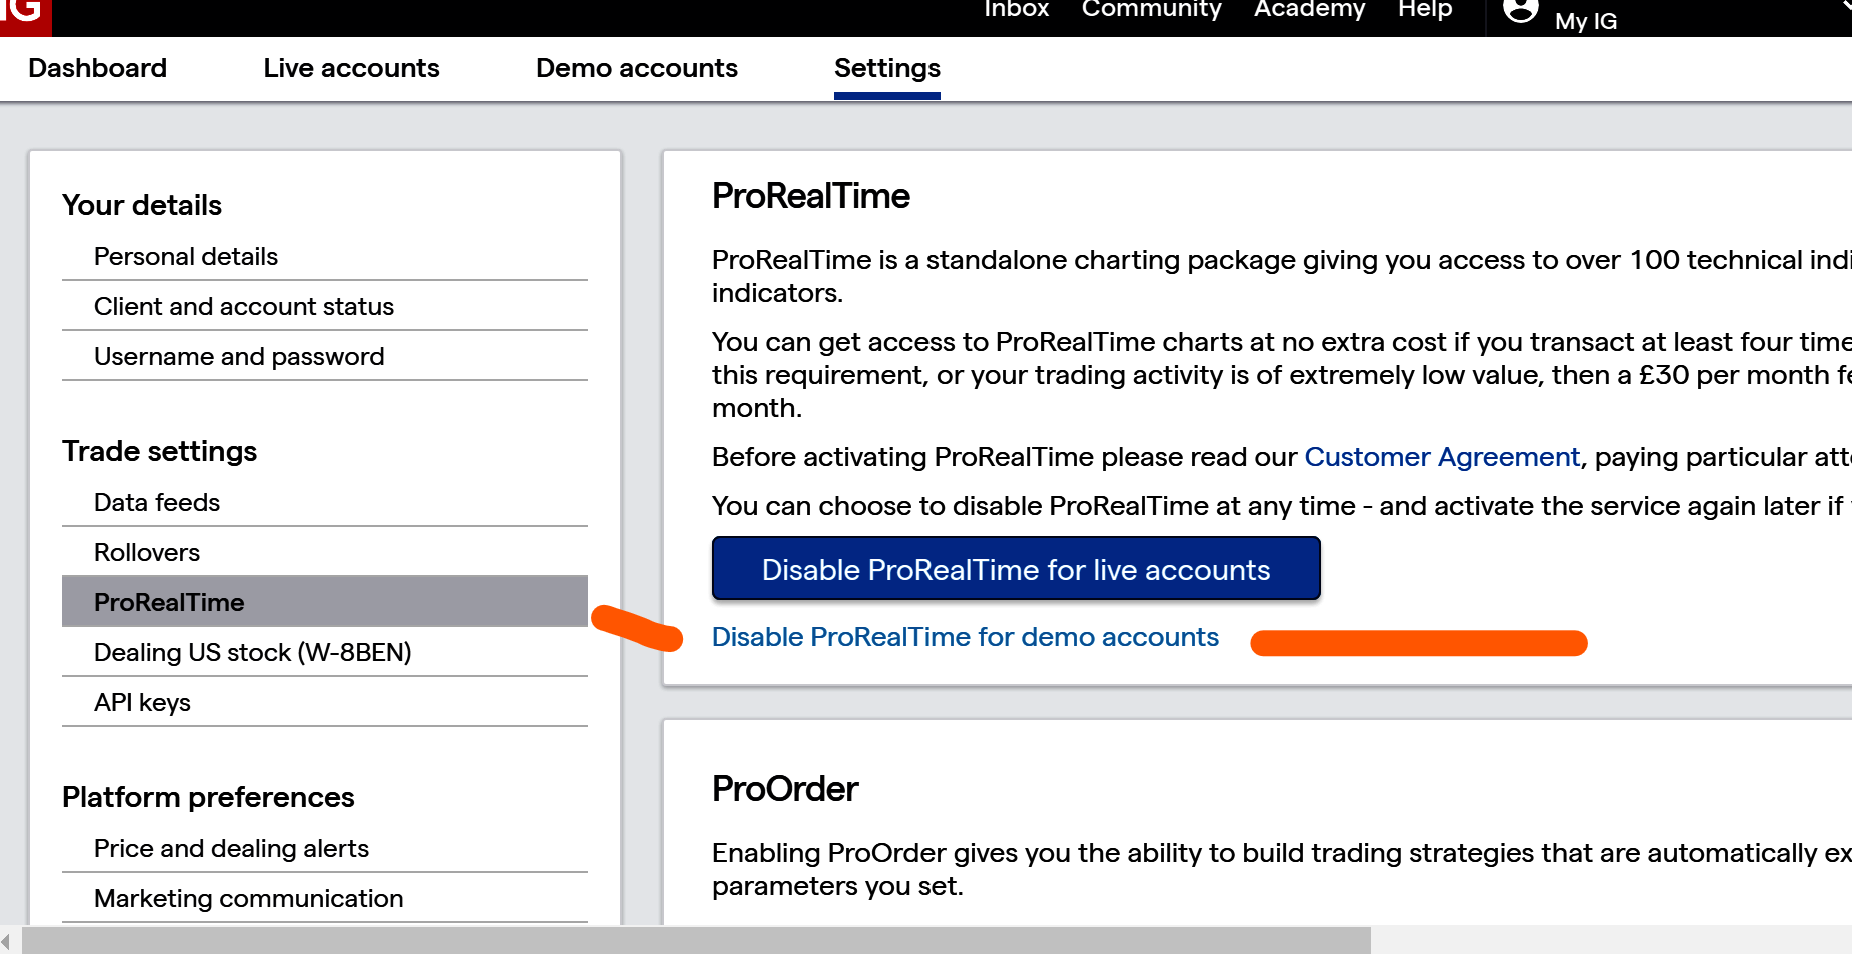Open the API keys settings page
This screenshot has height=954, width=1852.
[142, 703]
